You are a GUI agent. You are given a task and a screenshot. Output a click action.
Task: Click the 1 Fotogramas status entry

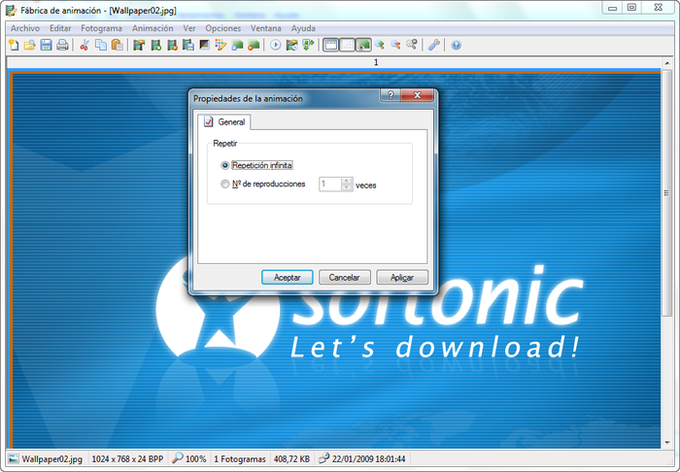point(240,459)
